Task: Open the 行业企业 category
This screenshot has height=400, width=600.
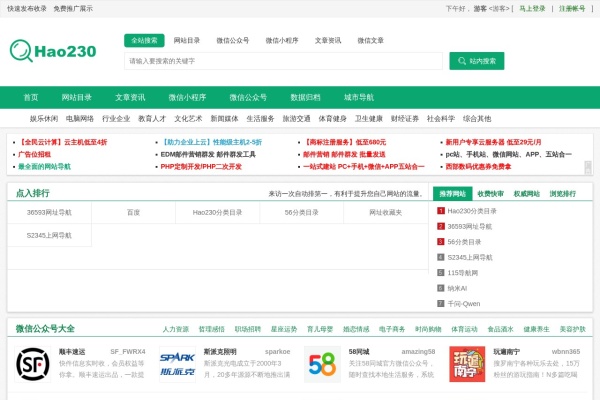Action: (x=116, y=119)
